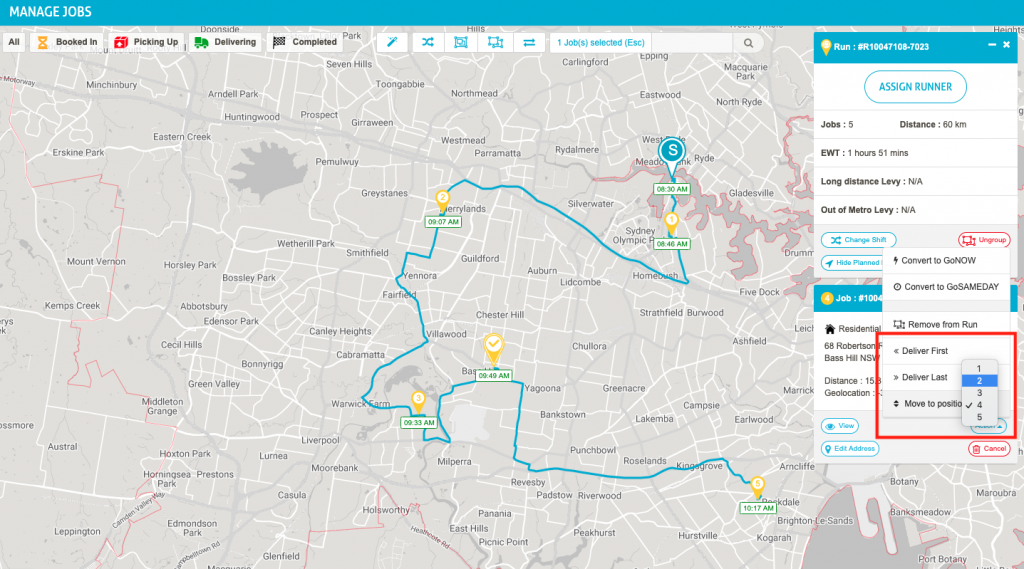Click the 08:30 AM time label
Image resolution: width=1024 pixels, height=569 pixels.
[672, 189]
